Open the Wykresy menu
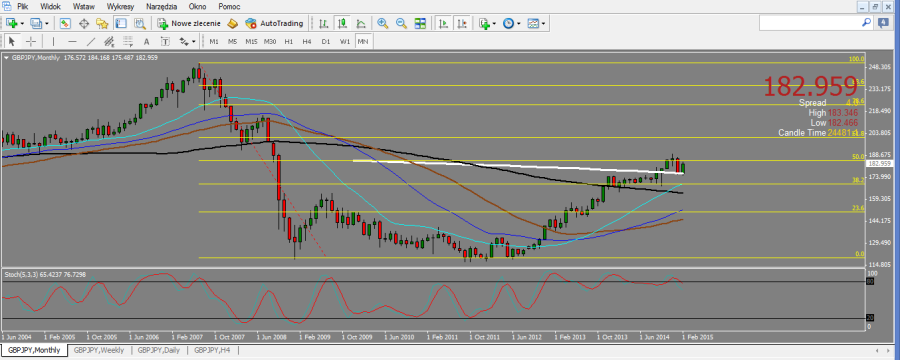 pos(121,7)
